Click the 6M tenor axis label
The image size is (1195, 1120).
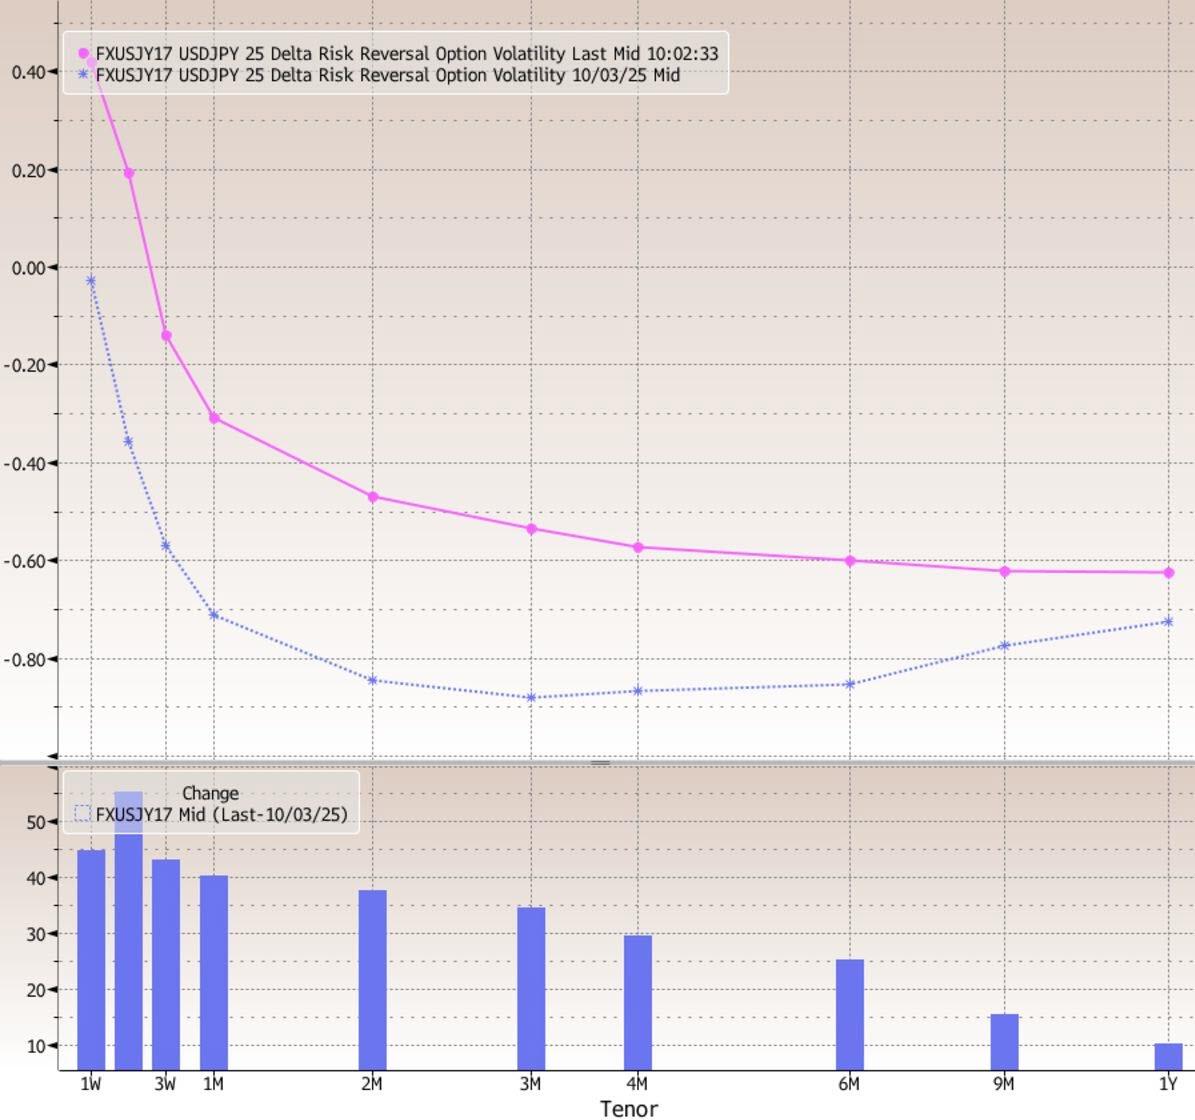pos(850,1084)
